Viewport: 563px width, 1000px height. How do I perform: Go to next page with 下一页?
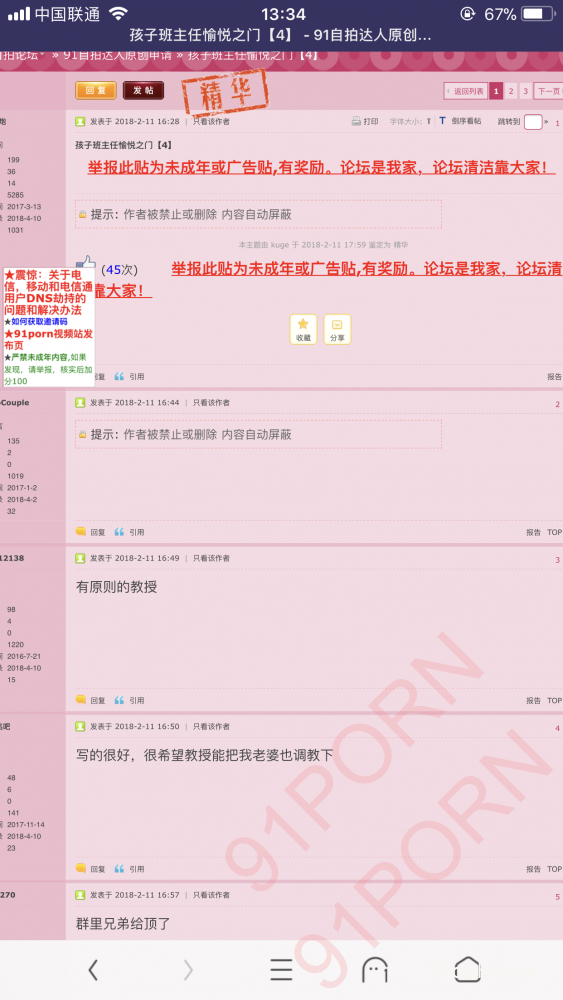(x=548, y=91)
